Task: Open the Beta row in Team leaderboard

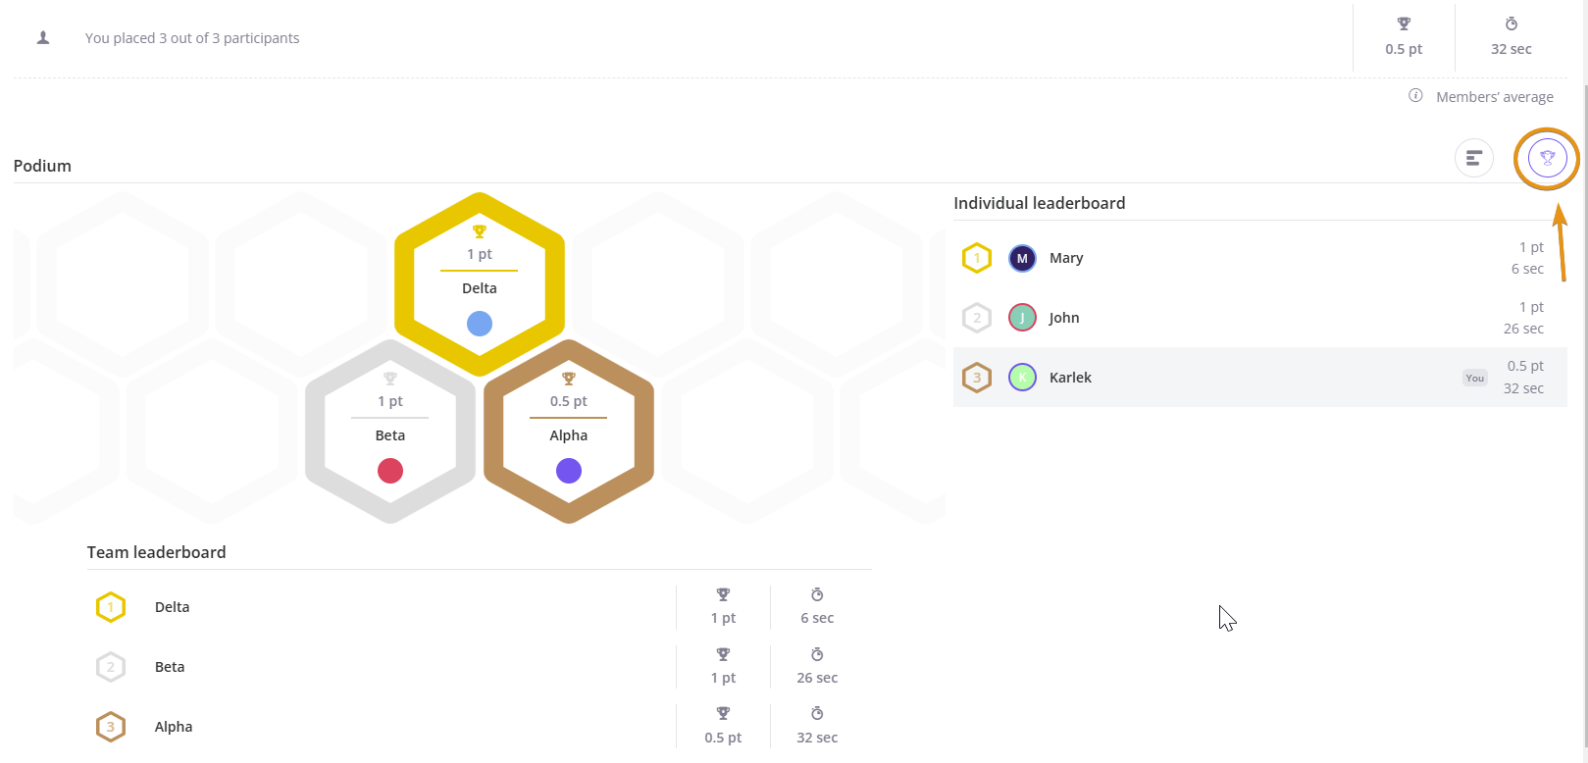Action: (170, 667)
